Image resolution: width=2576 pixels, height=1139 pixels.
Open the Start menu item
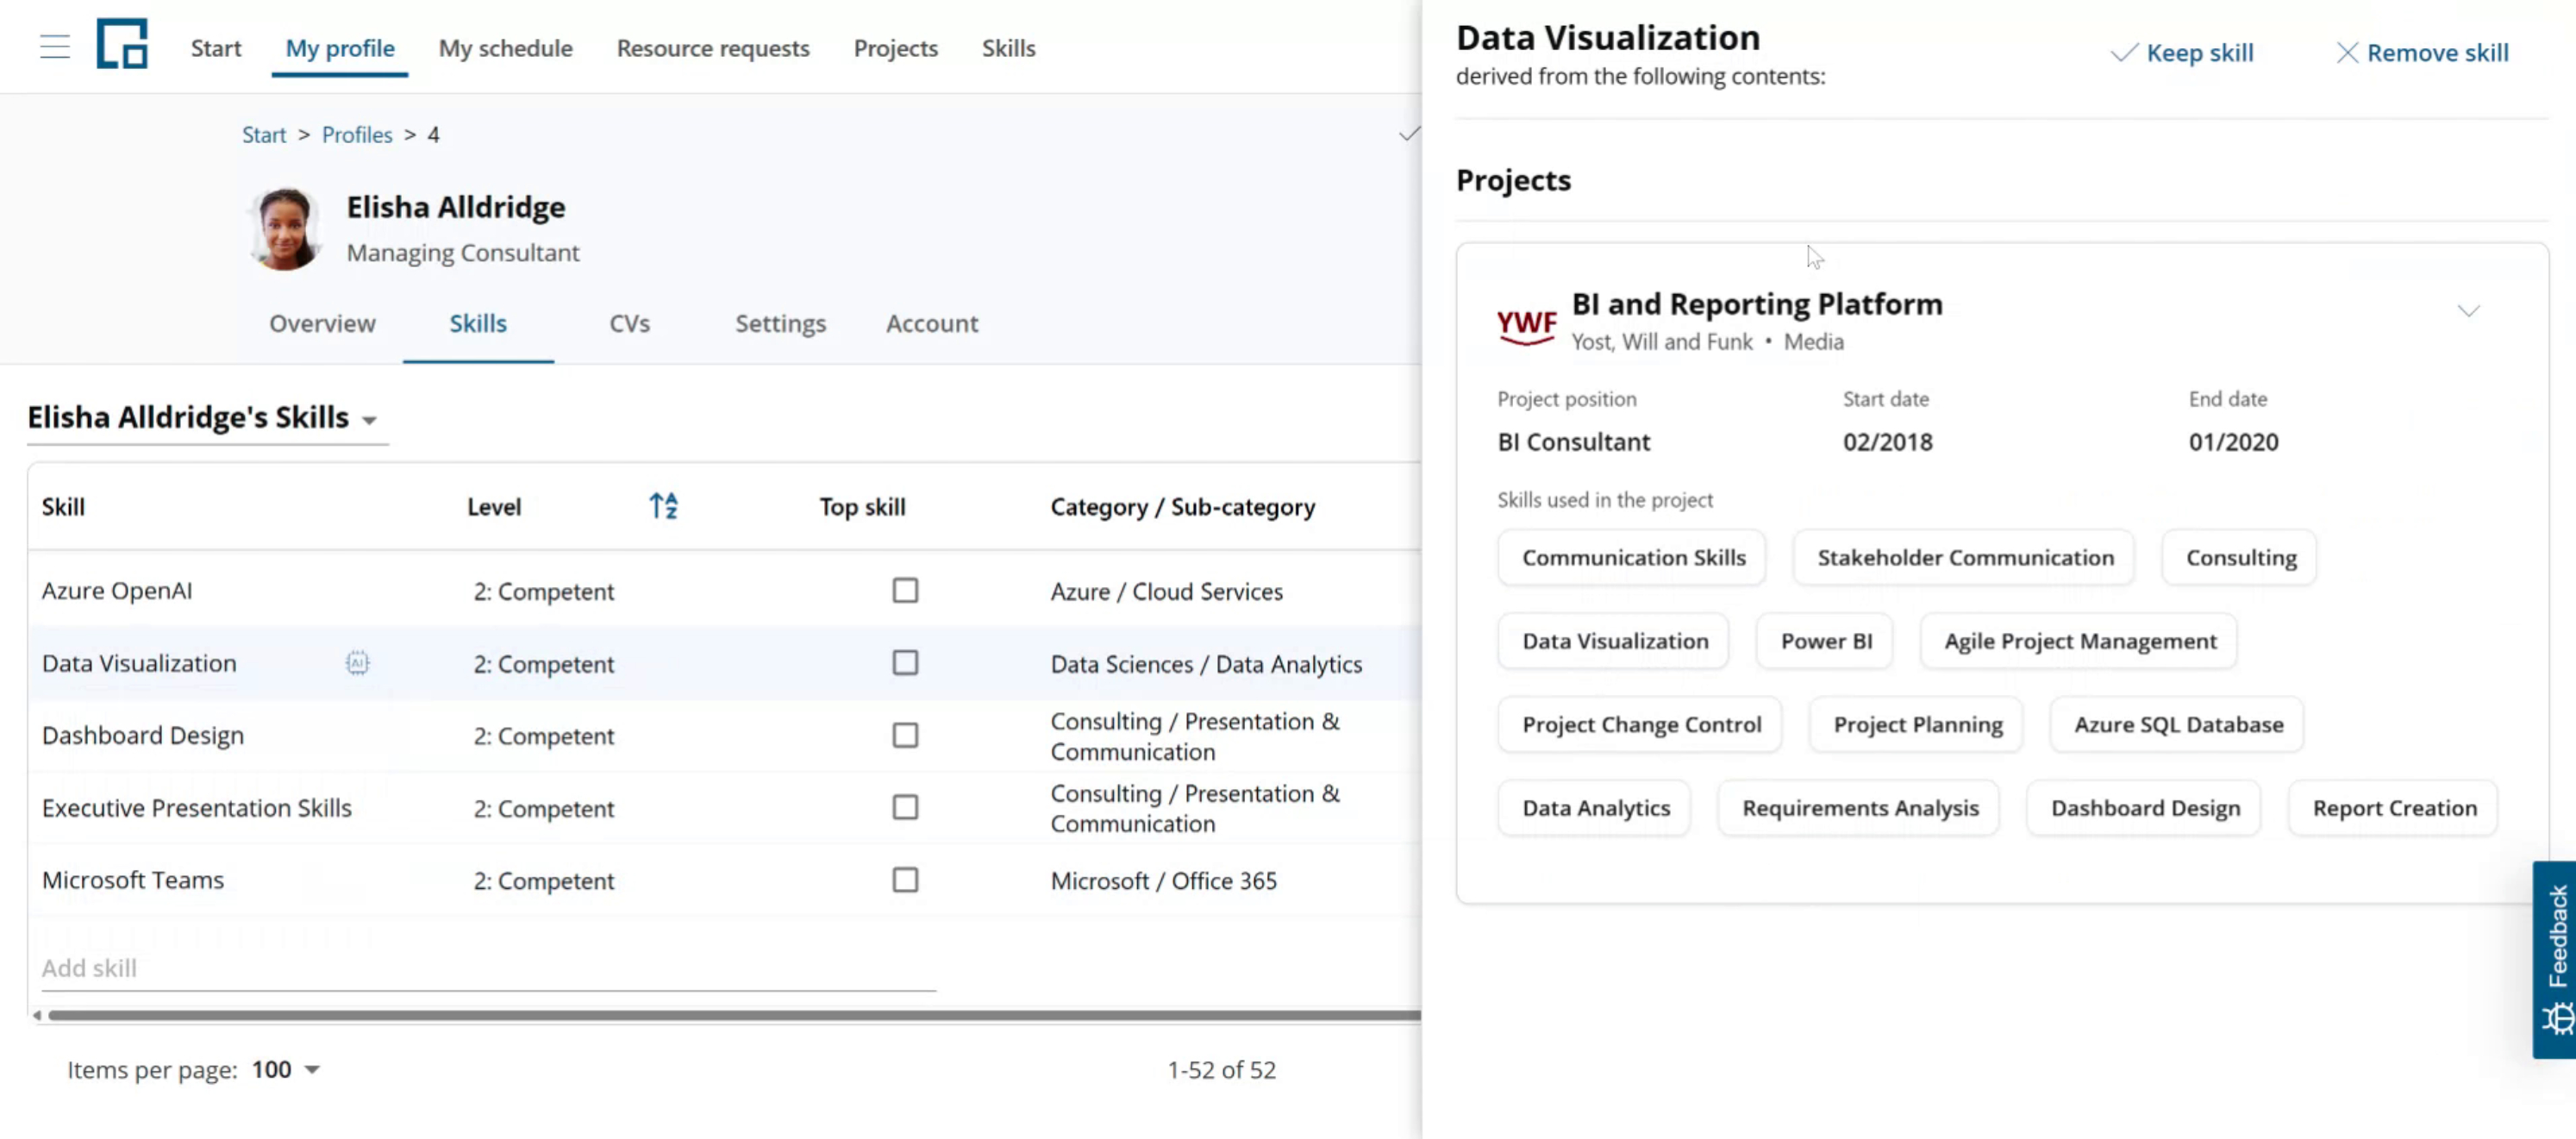(x=216, y=48)
